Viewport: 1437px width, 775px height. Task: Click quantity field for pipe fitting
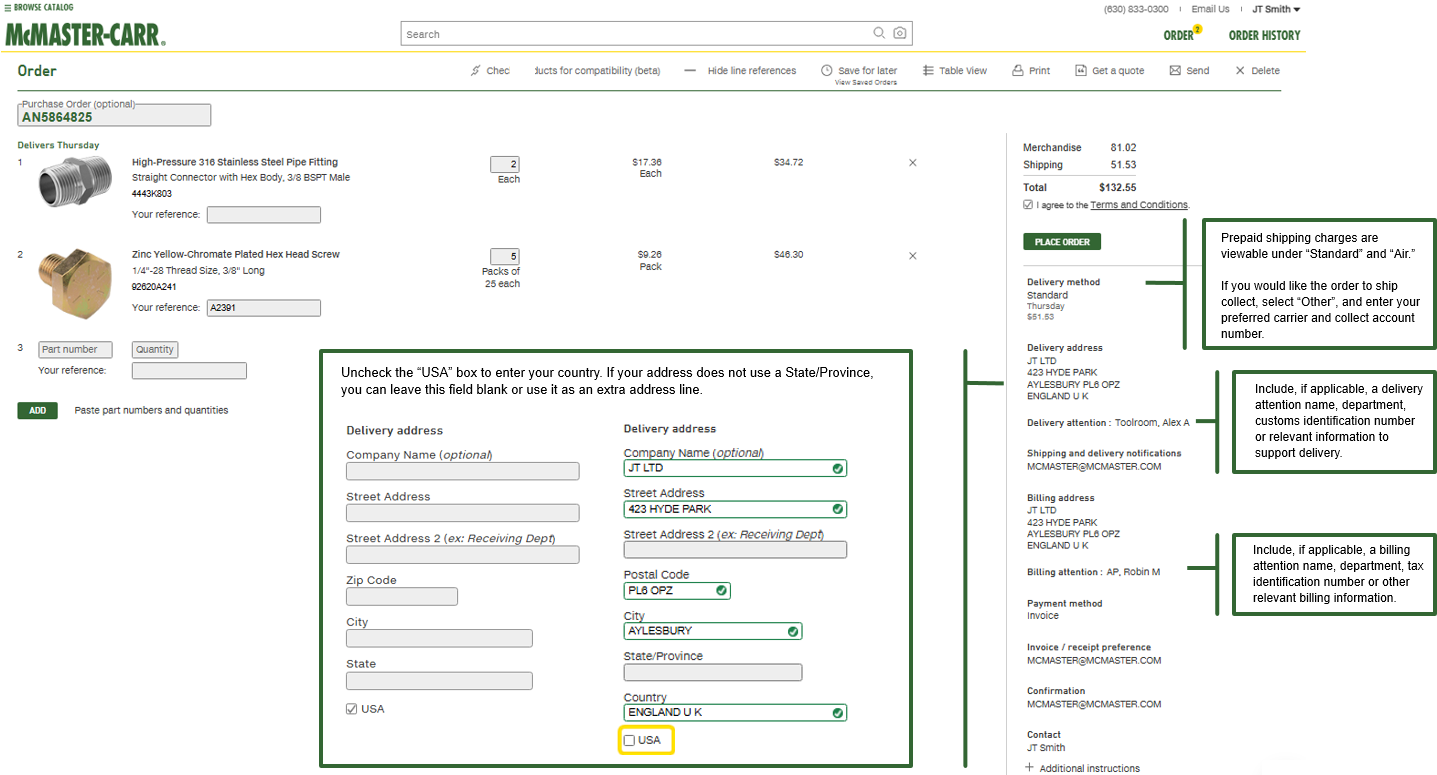tap(505, 164)
